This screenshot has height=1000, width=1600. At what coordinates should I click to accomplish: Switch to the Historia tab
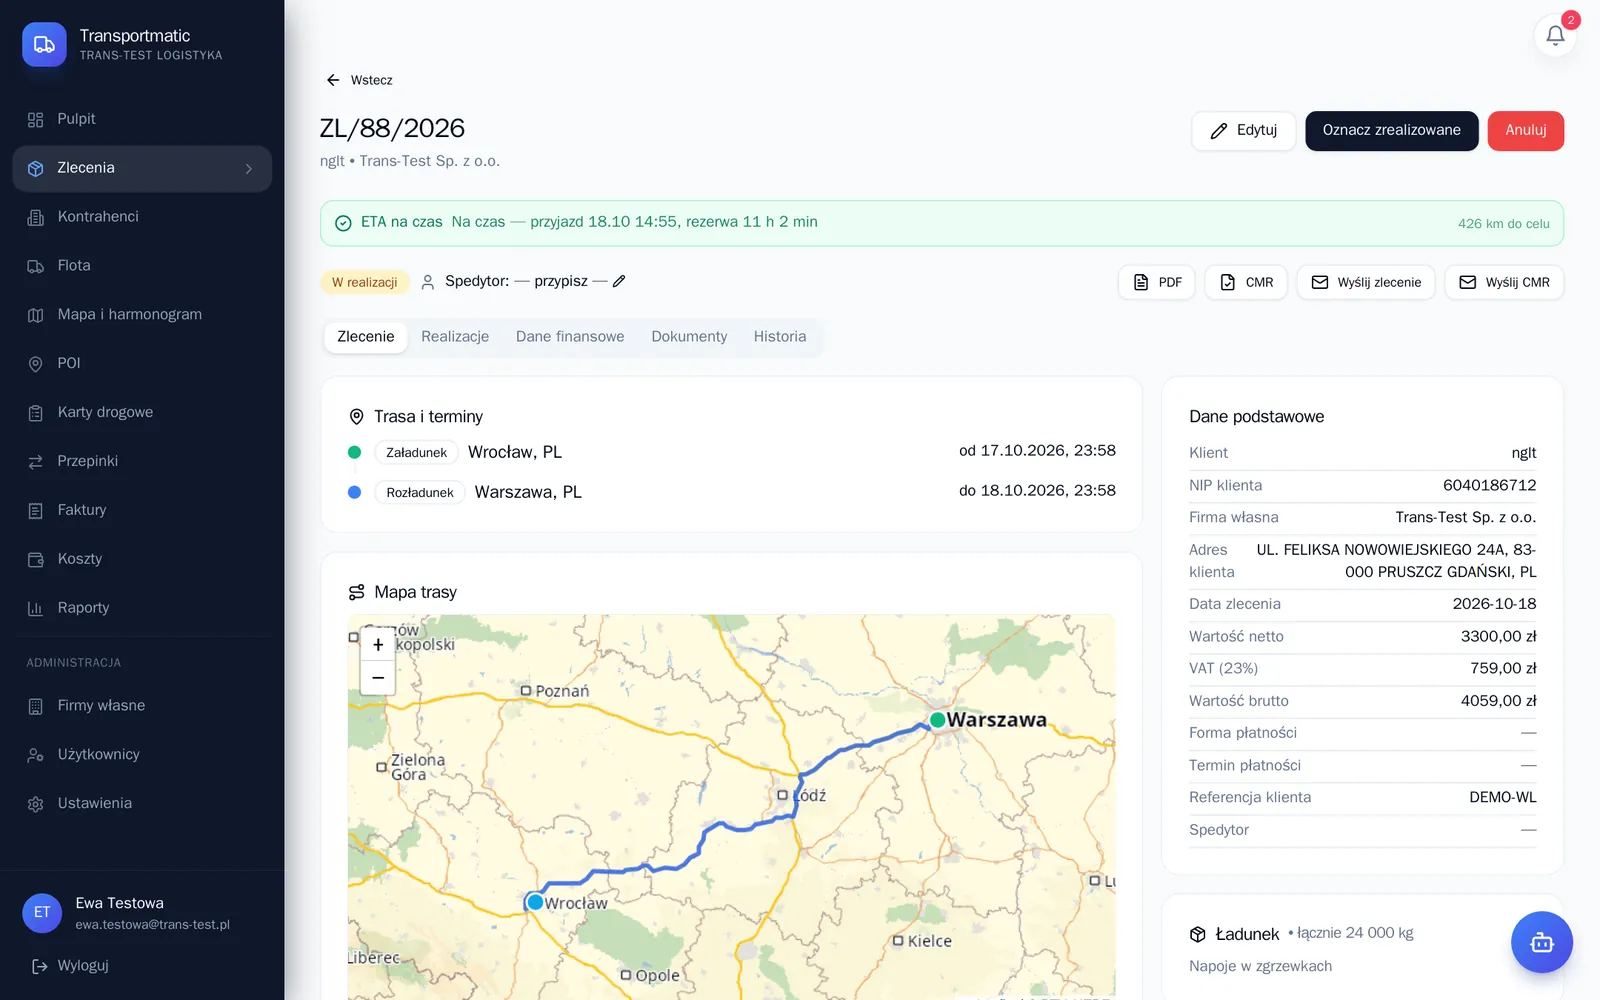click(780, 337)
